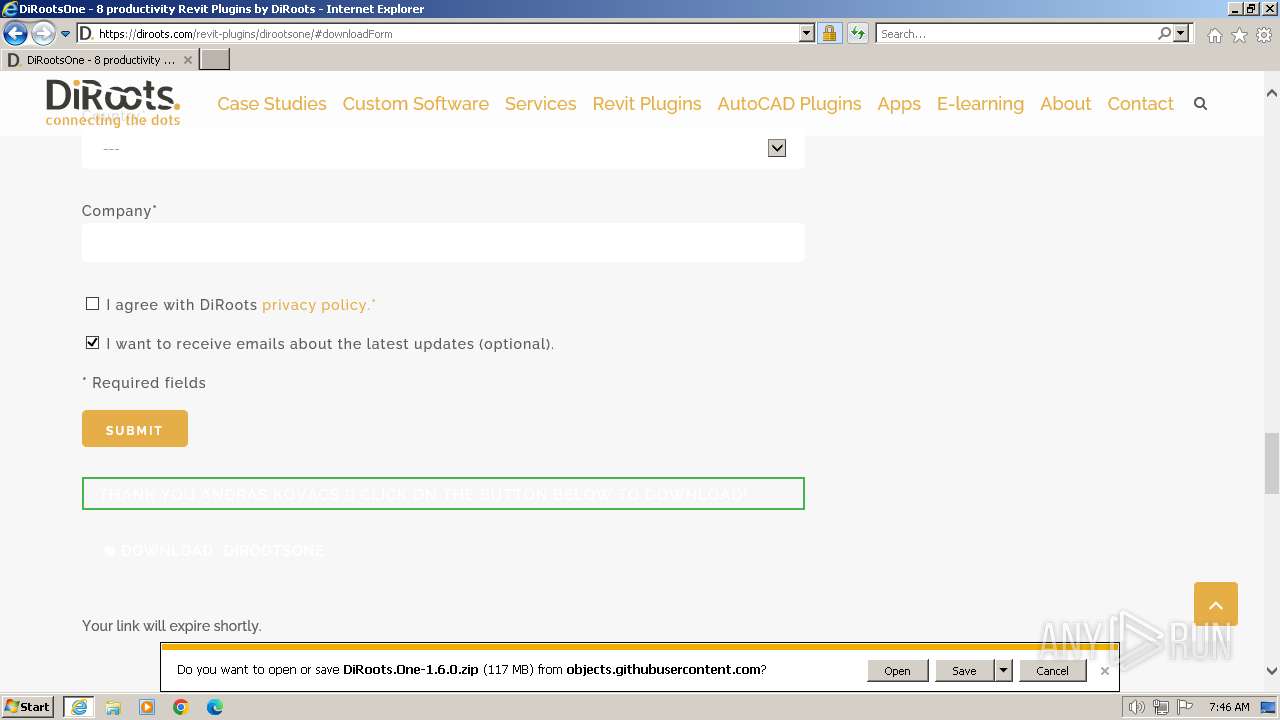Click Cancel in the download prompt
The height and width of the screenshot is (720, 1280).
tap(1052, 671)
